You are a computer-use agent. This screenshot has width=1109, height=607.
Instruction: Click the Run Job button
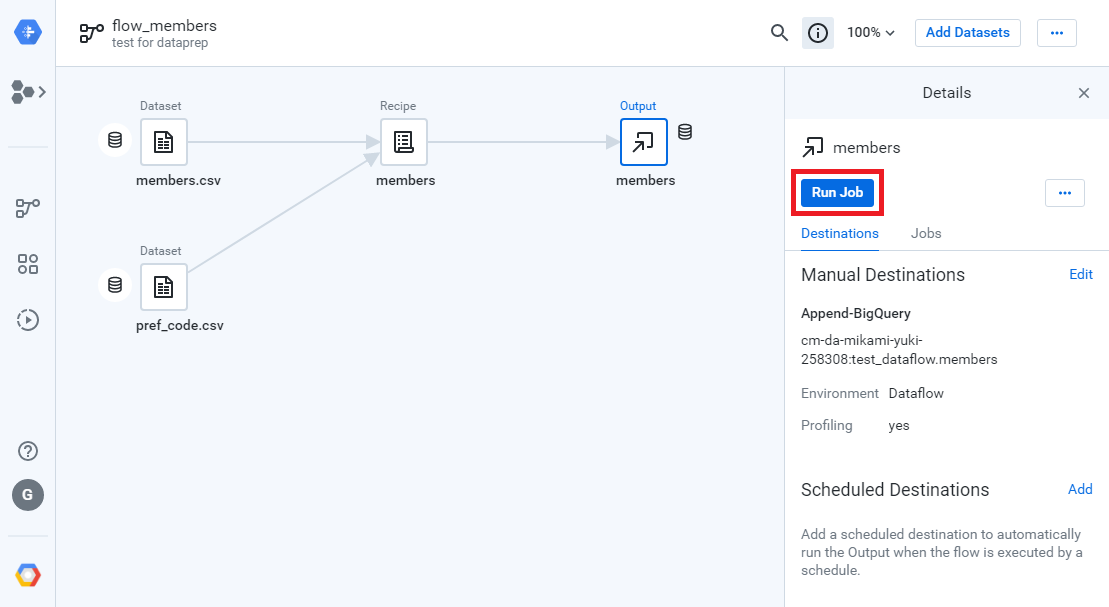[x=837, y=192]
